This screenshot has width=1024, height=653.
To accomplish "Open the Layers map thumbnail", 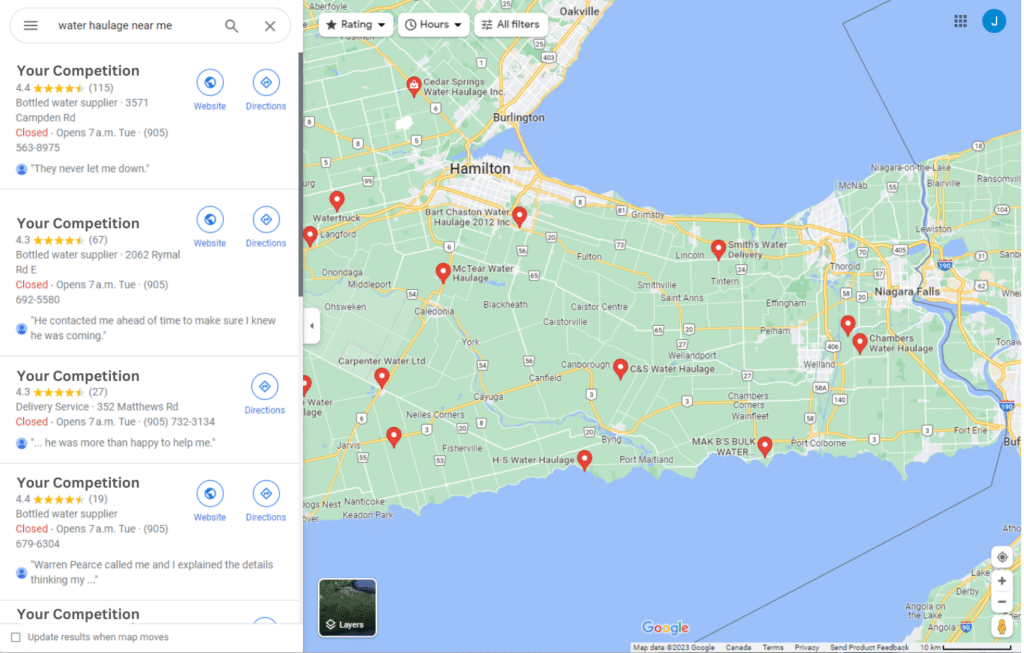I will click(347, 607).
